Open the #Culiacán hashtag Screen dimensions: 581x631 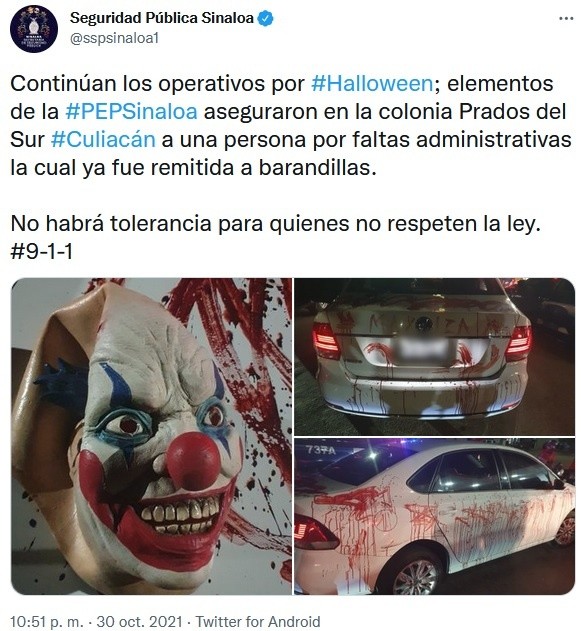pyautogui.click(x=103, y=140)
